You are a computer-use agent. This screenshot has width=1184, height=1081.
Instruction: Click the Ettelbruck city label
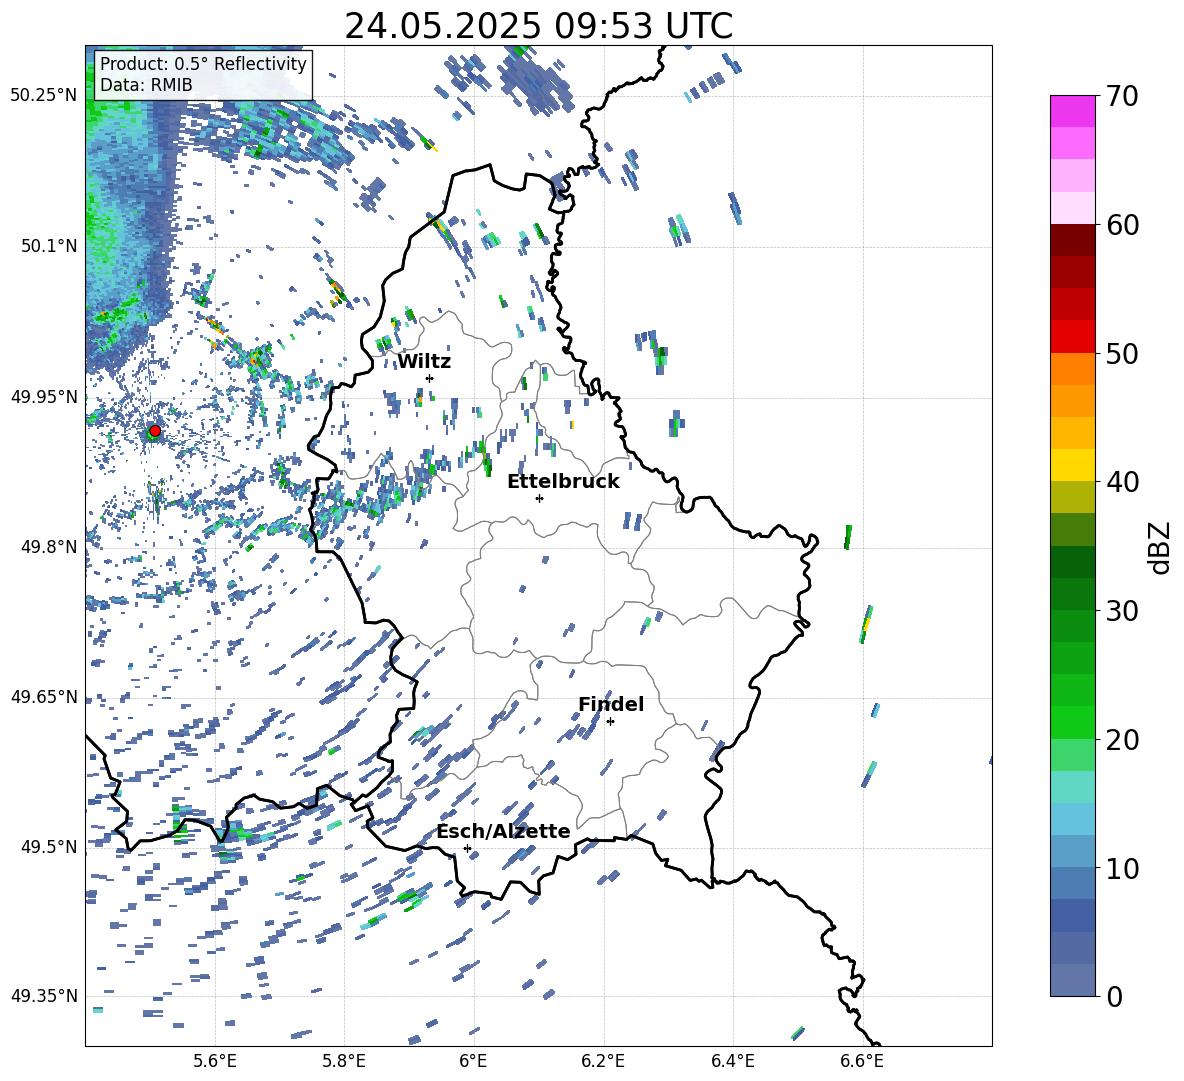(x=563, y=482)
